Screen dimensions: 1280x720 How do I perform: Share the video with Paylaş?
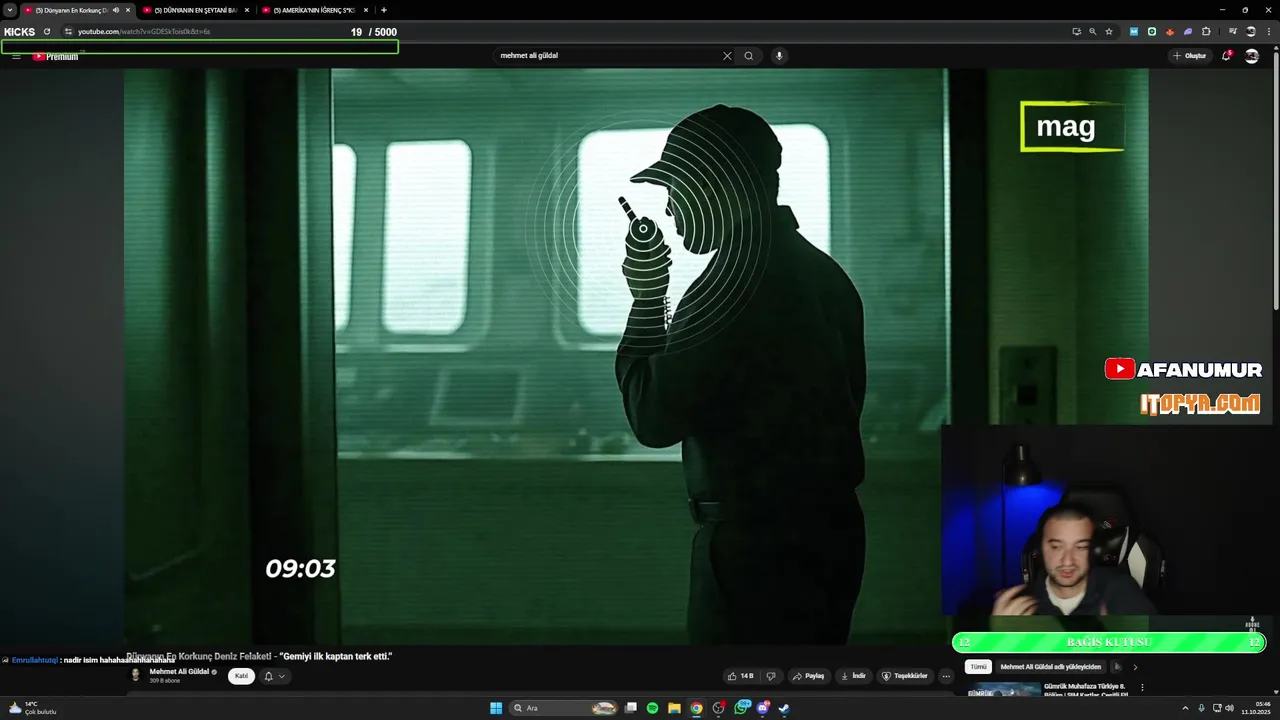click(809, 676)
